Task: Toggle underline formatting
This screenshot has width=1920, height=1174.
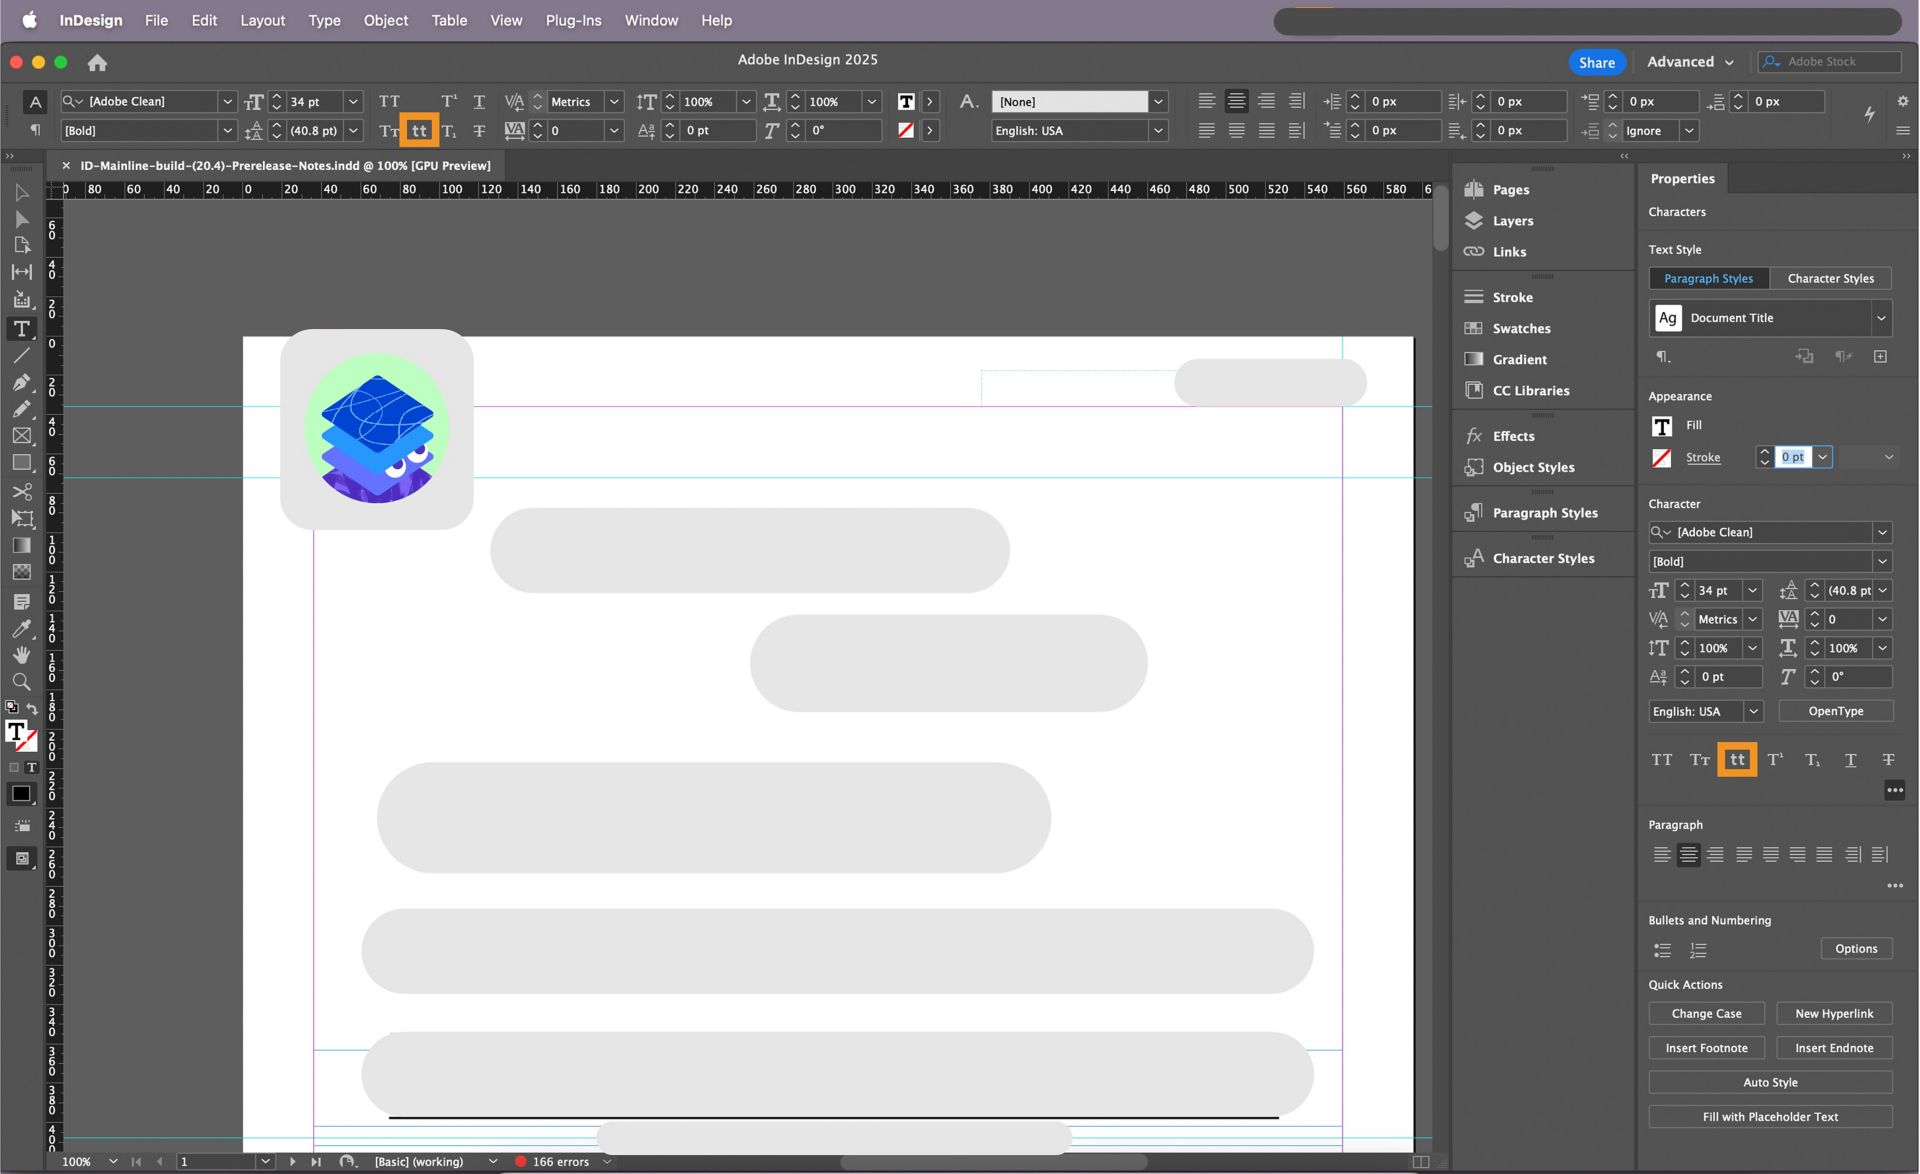Action: point(1850,760)
